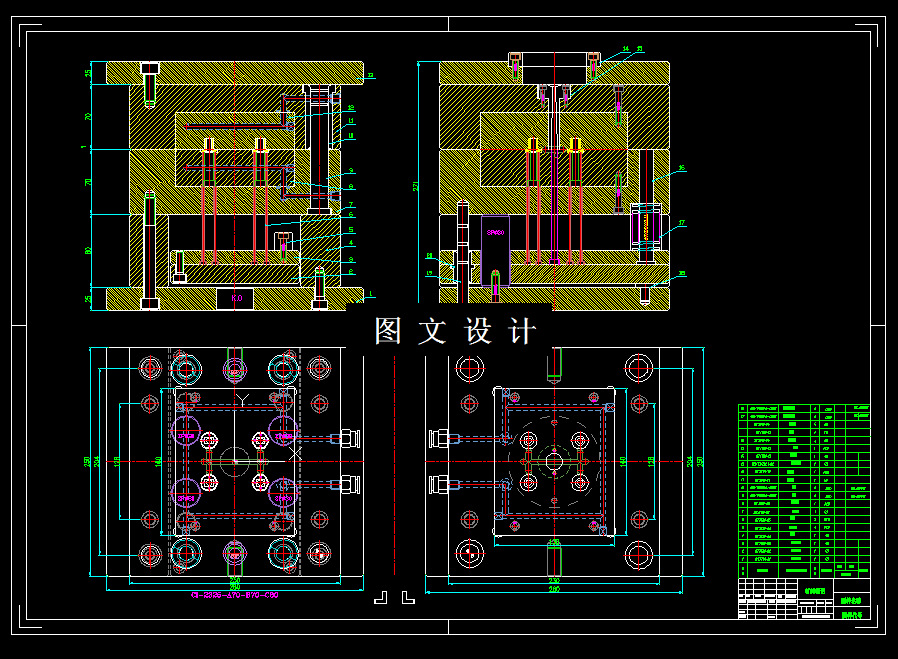The image size is (898, 659).
Task: Select part callout number 4 in left section view
Action: [x=351, y=243]
